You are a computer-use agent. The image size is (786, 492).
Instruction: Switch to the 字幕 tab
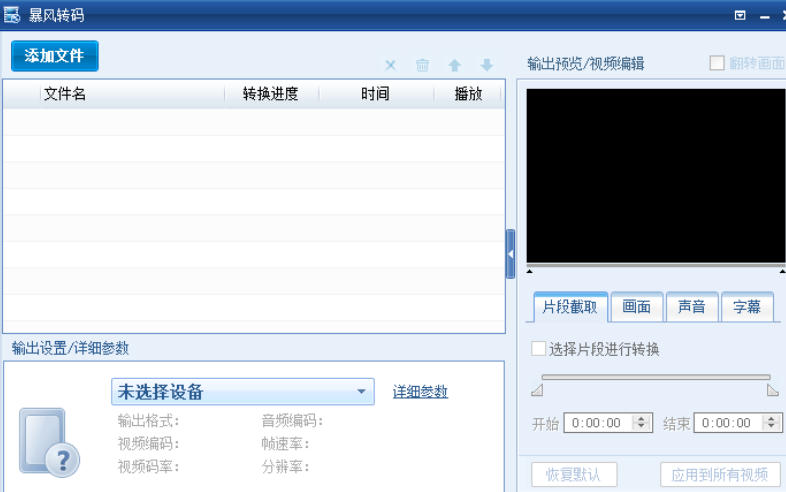click(747, 306)
